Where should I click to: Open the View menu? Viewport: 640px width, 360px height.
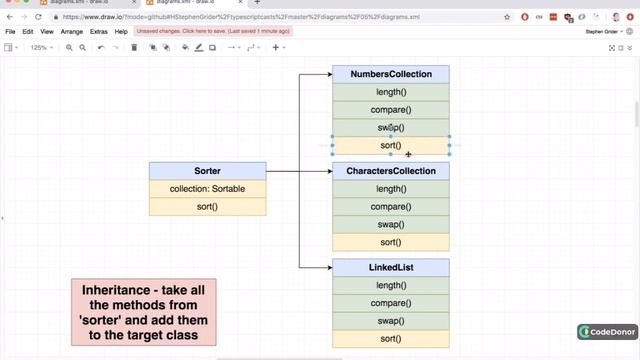coord(47,31)
